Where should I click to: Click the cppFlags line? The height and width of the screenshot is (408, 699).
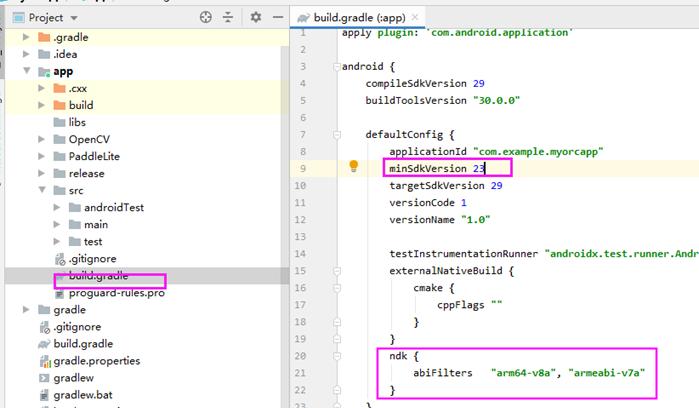(x=469, y=305)
